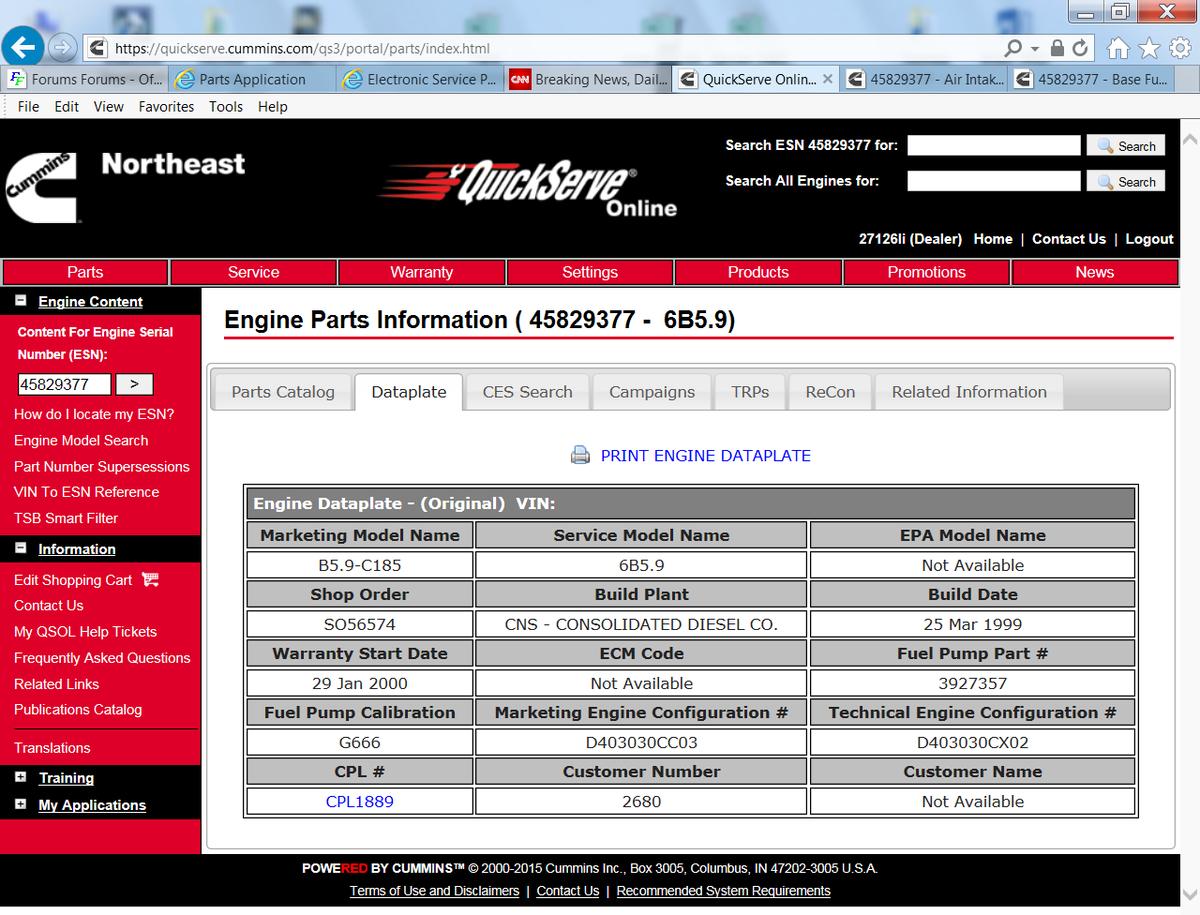The image size is (1200, 915).
Task: Switch to Forums browser tab
Action: [x=85, y=79]
